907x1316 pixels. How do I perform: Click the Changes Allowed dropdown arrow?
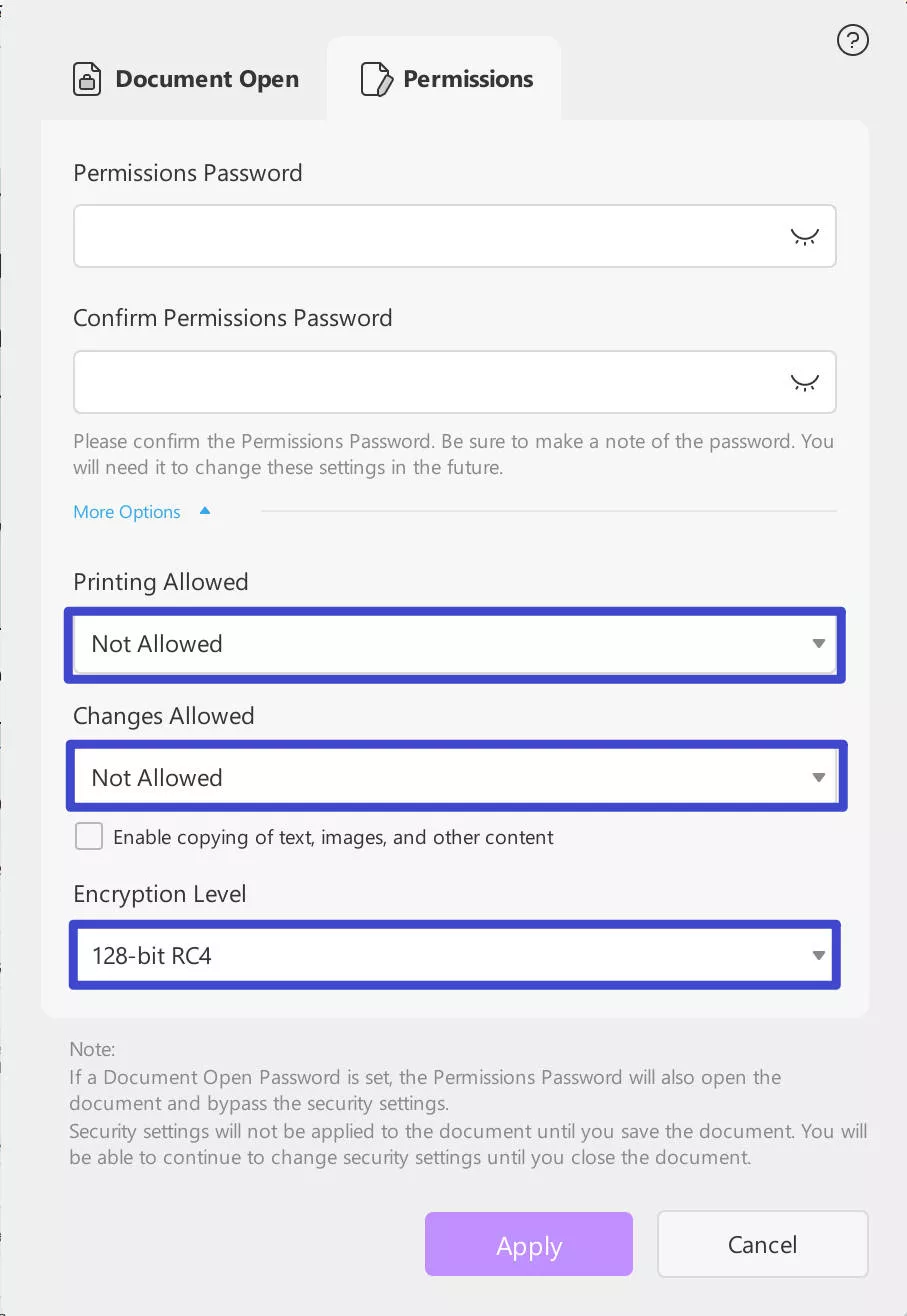coord(818,777)
